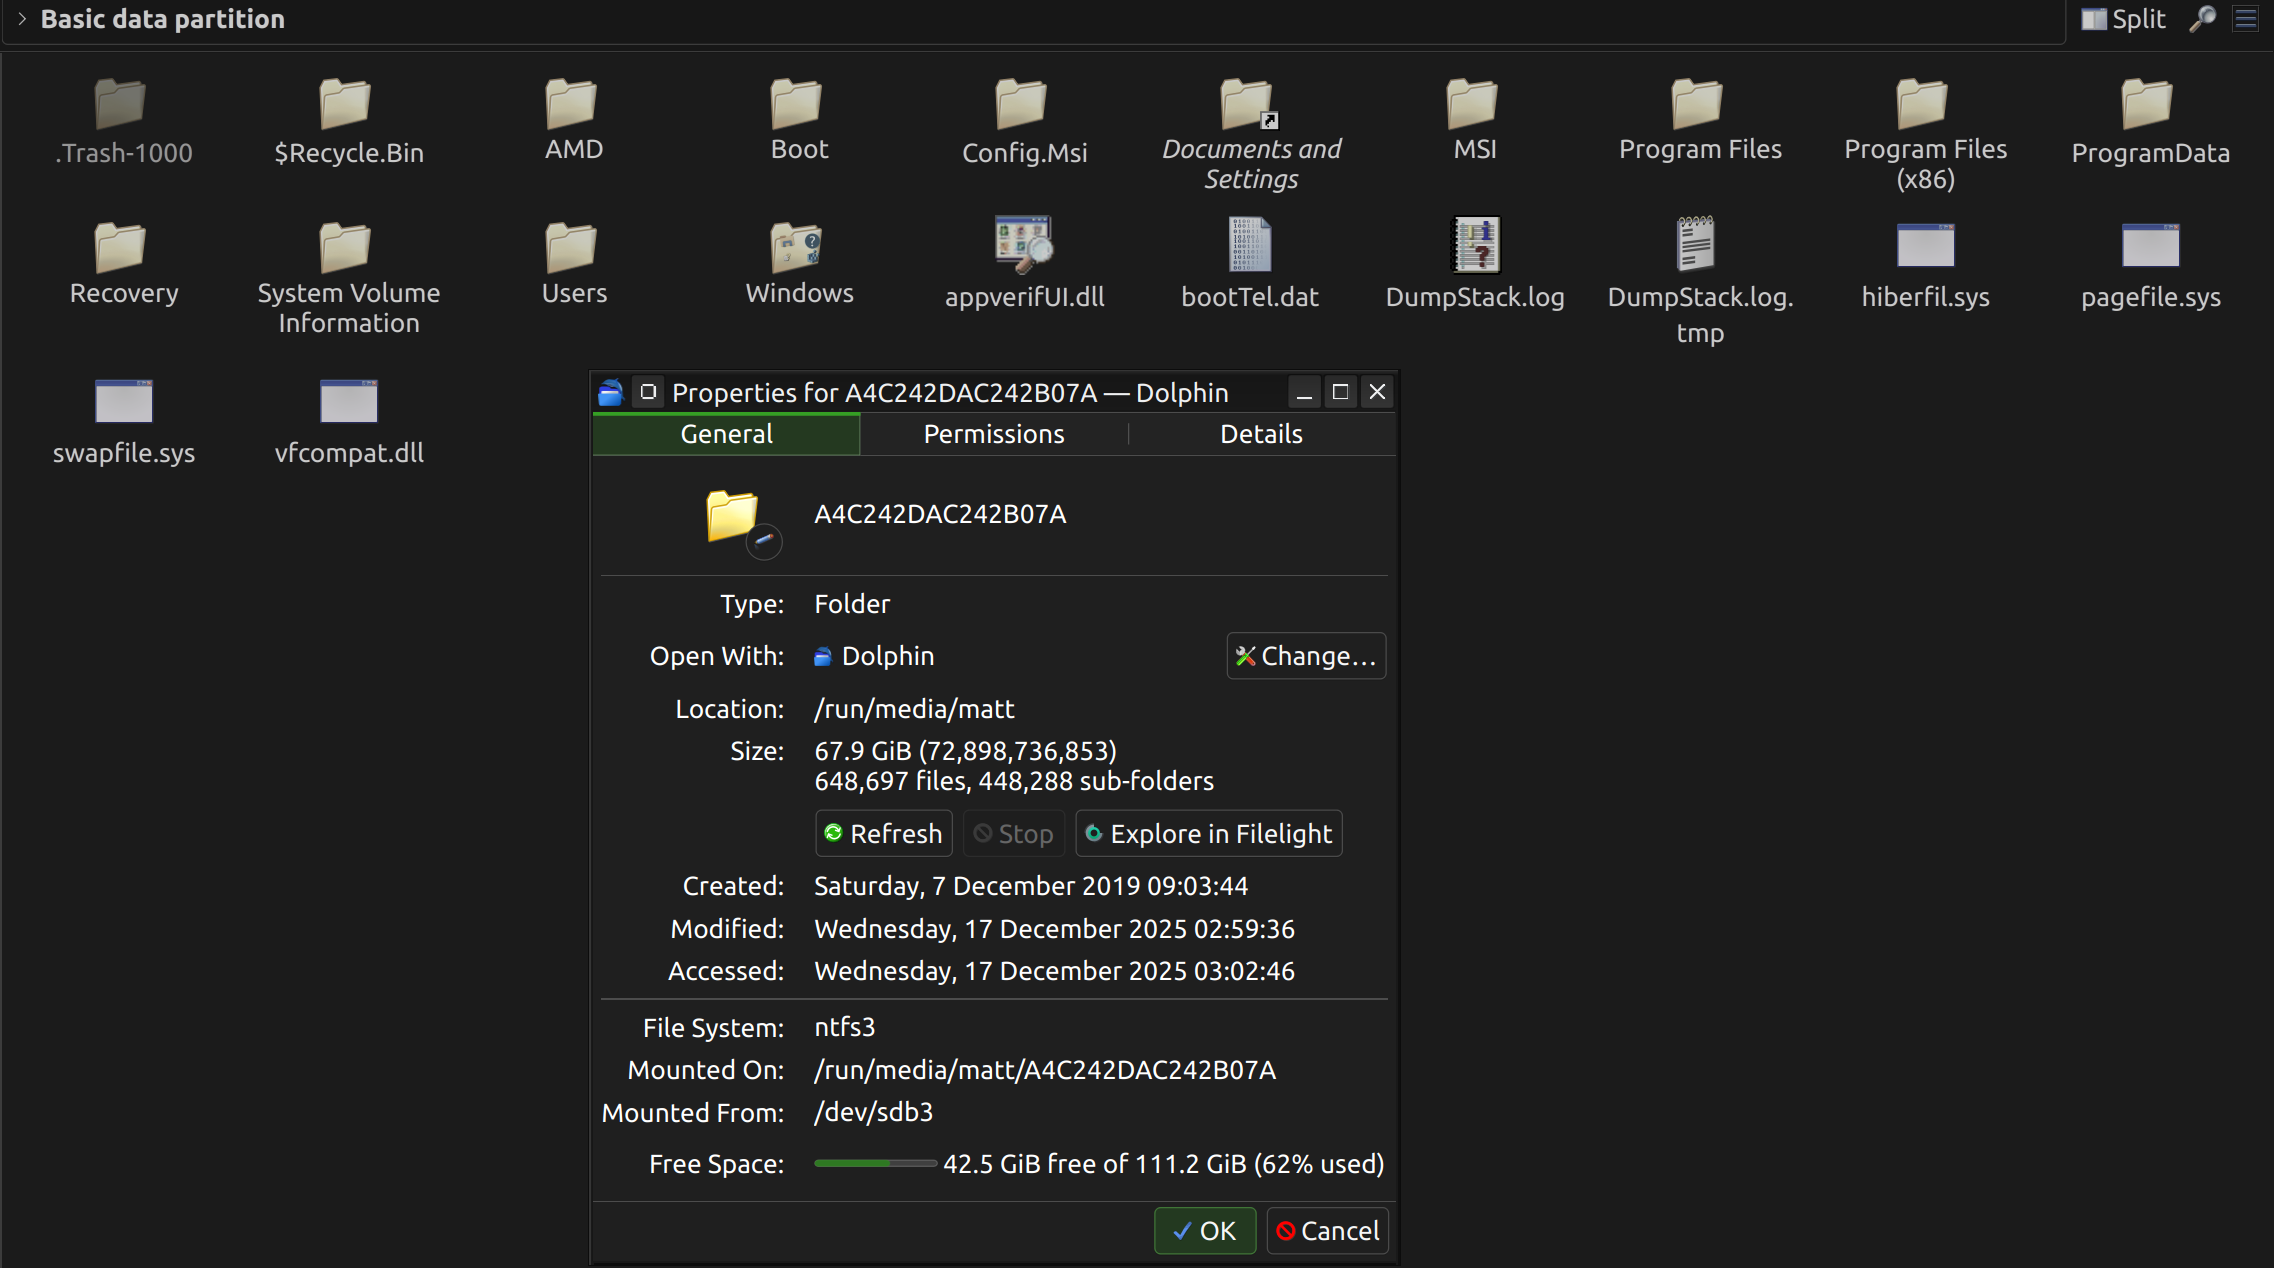Click the folder icon edit badge in Properties
This screenshot has width=2274, height=1268.
[x=764, y=541]
